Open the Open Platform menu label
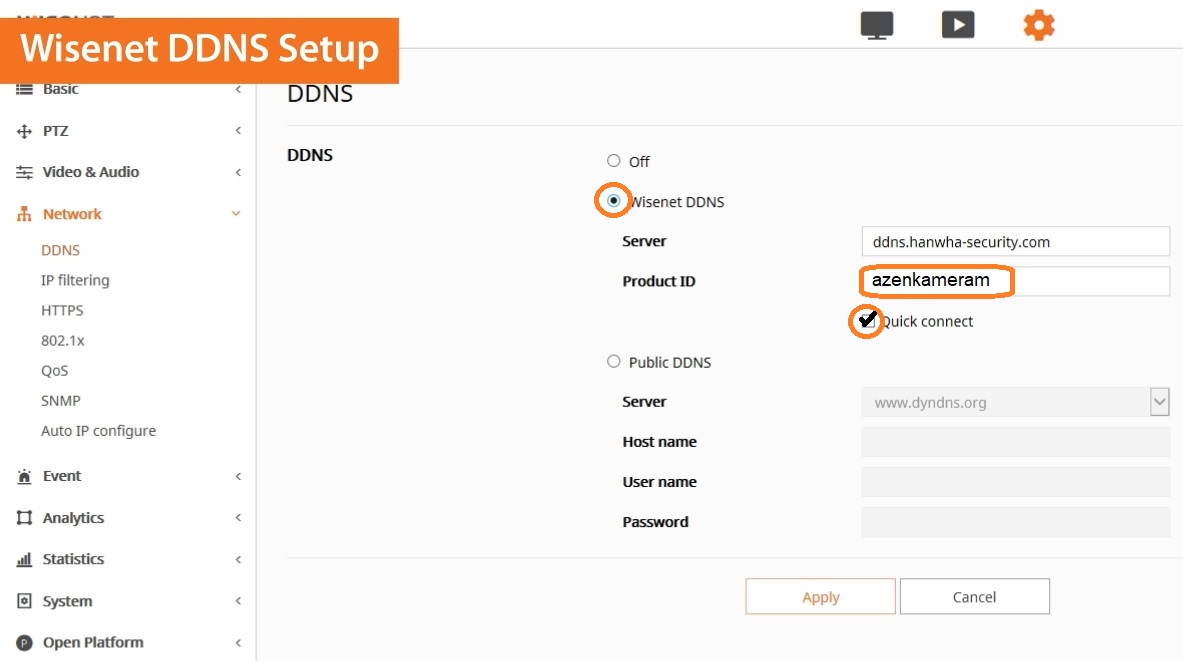 coord(93,642)
